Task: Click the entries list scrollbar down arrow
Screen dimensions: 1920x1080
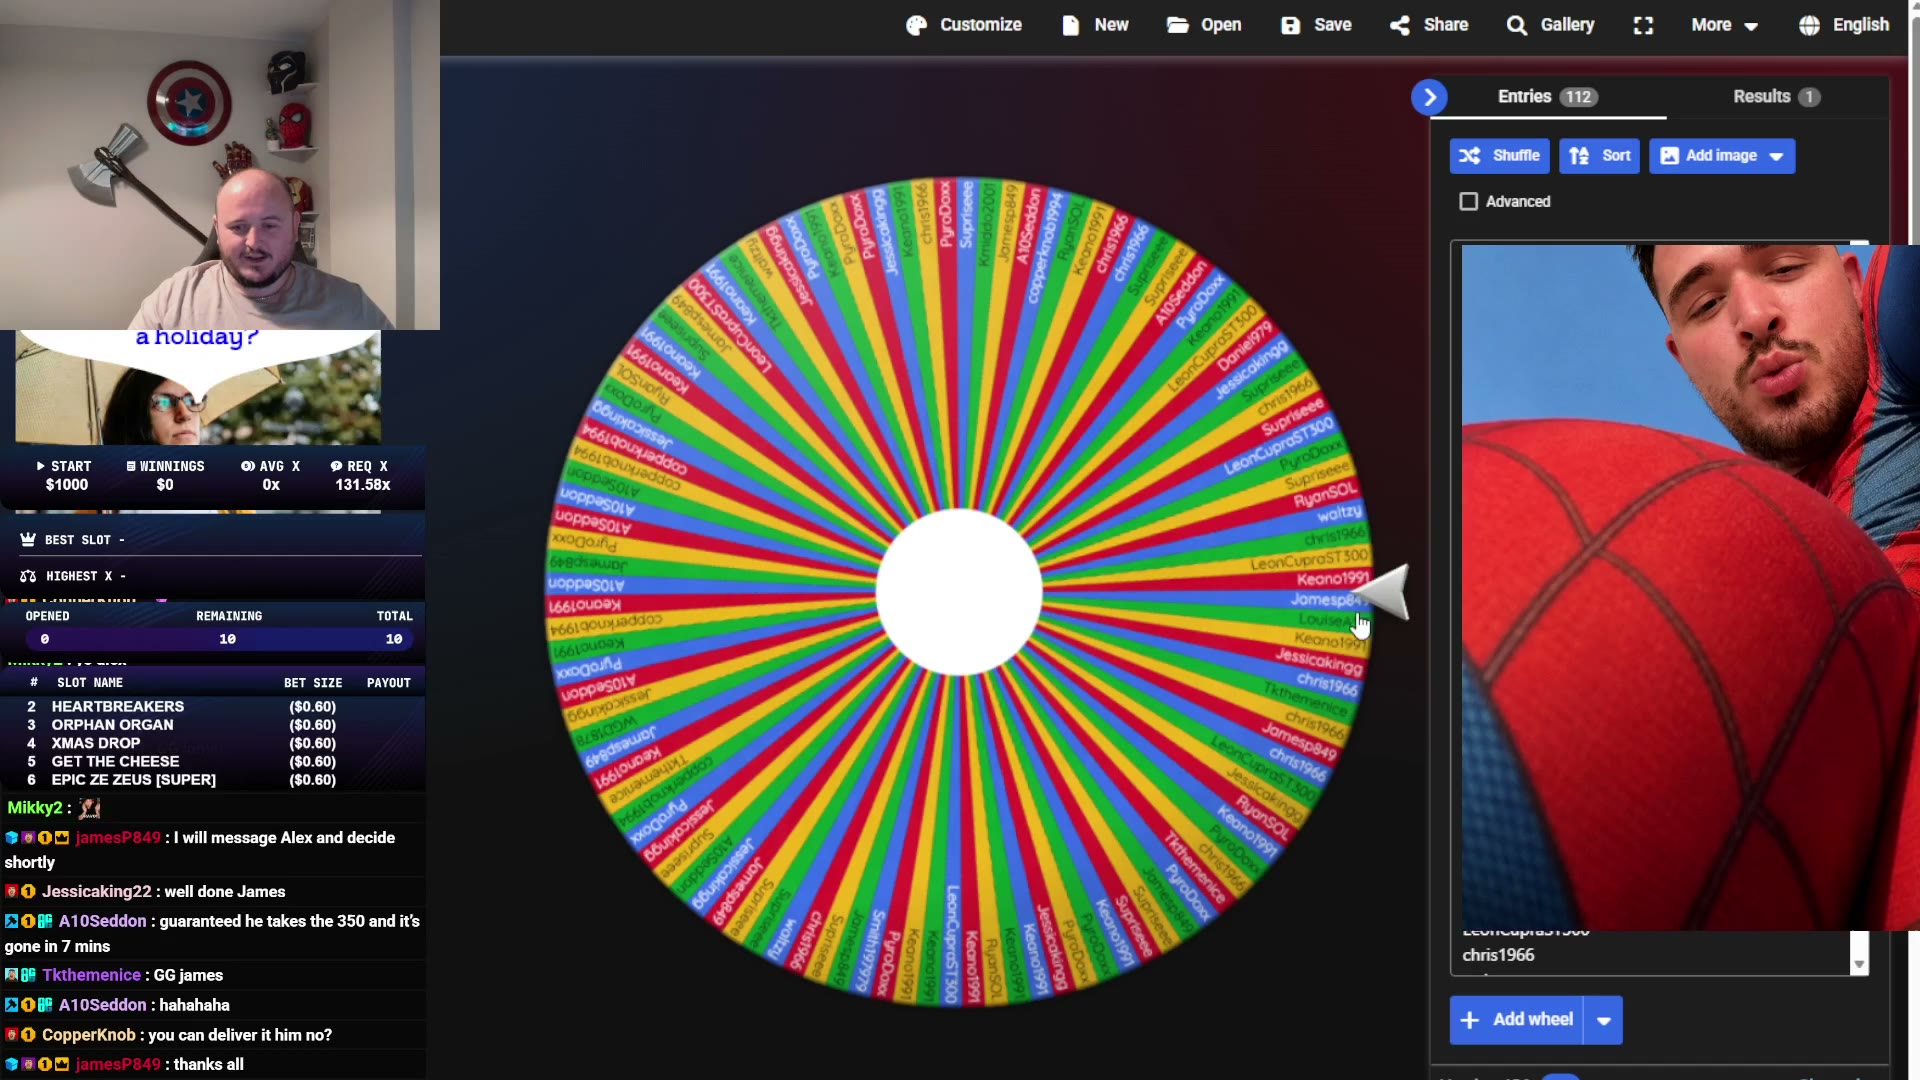Action: click(1859, 965)
